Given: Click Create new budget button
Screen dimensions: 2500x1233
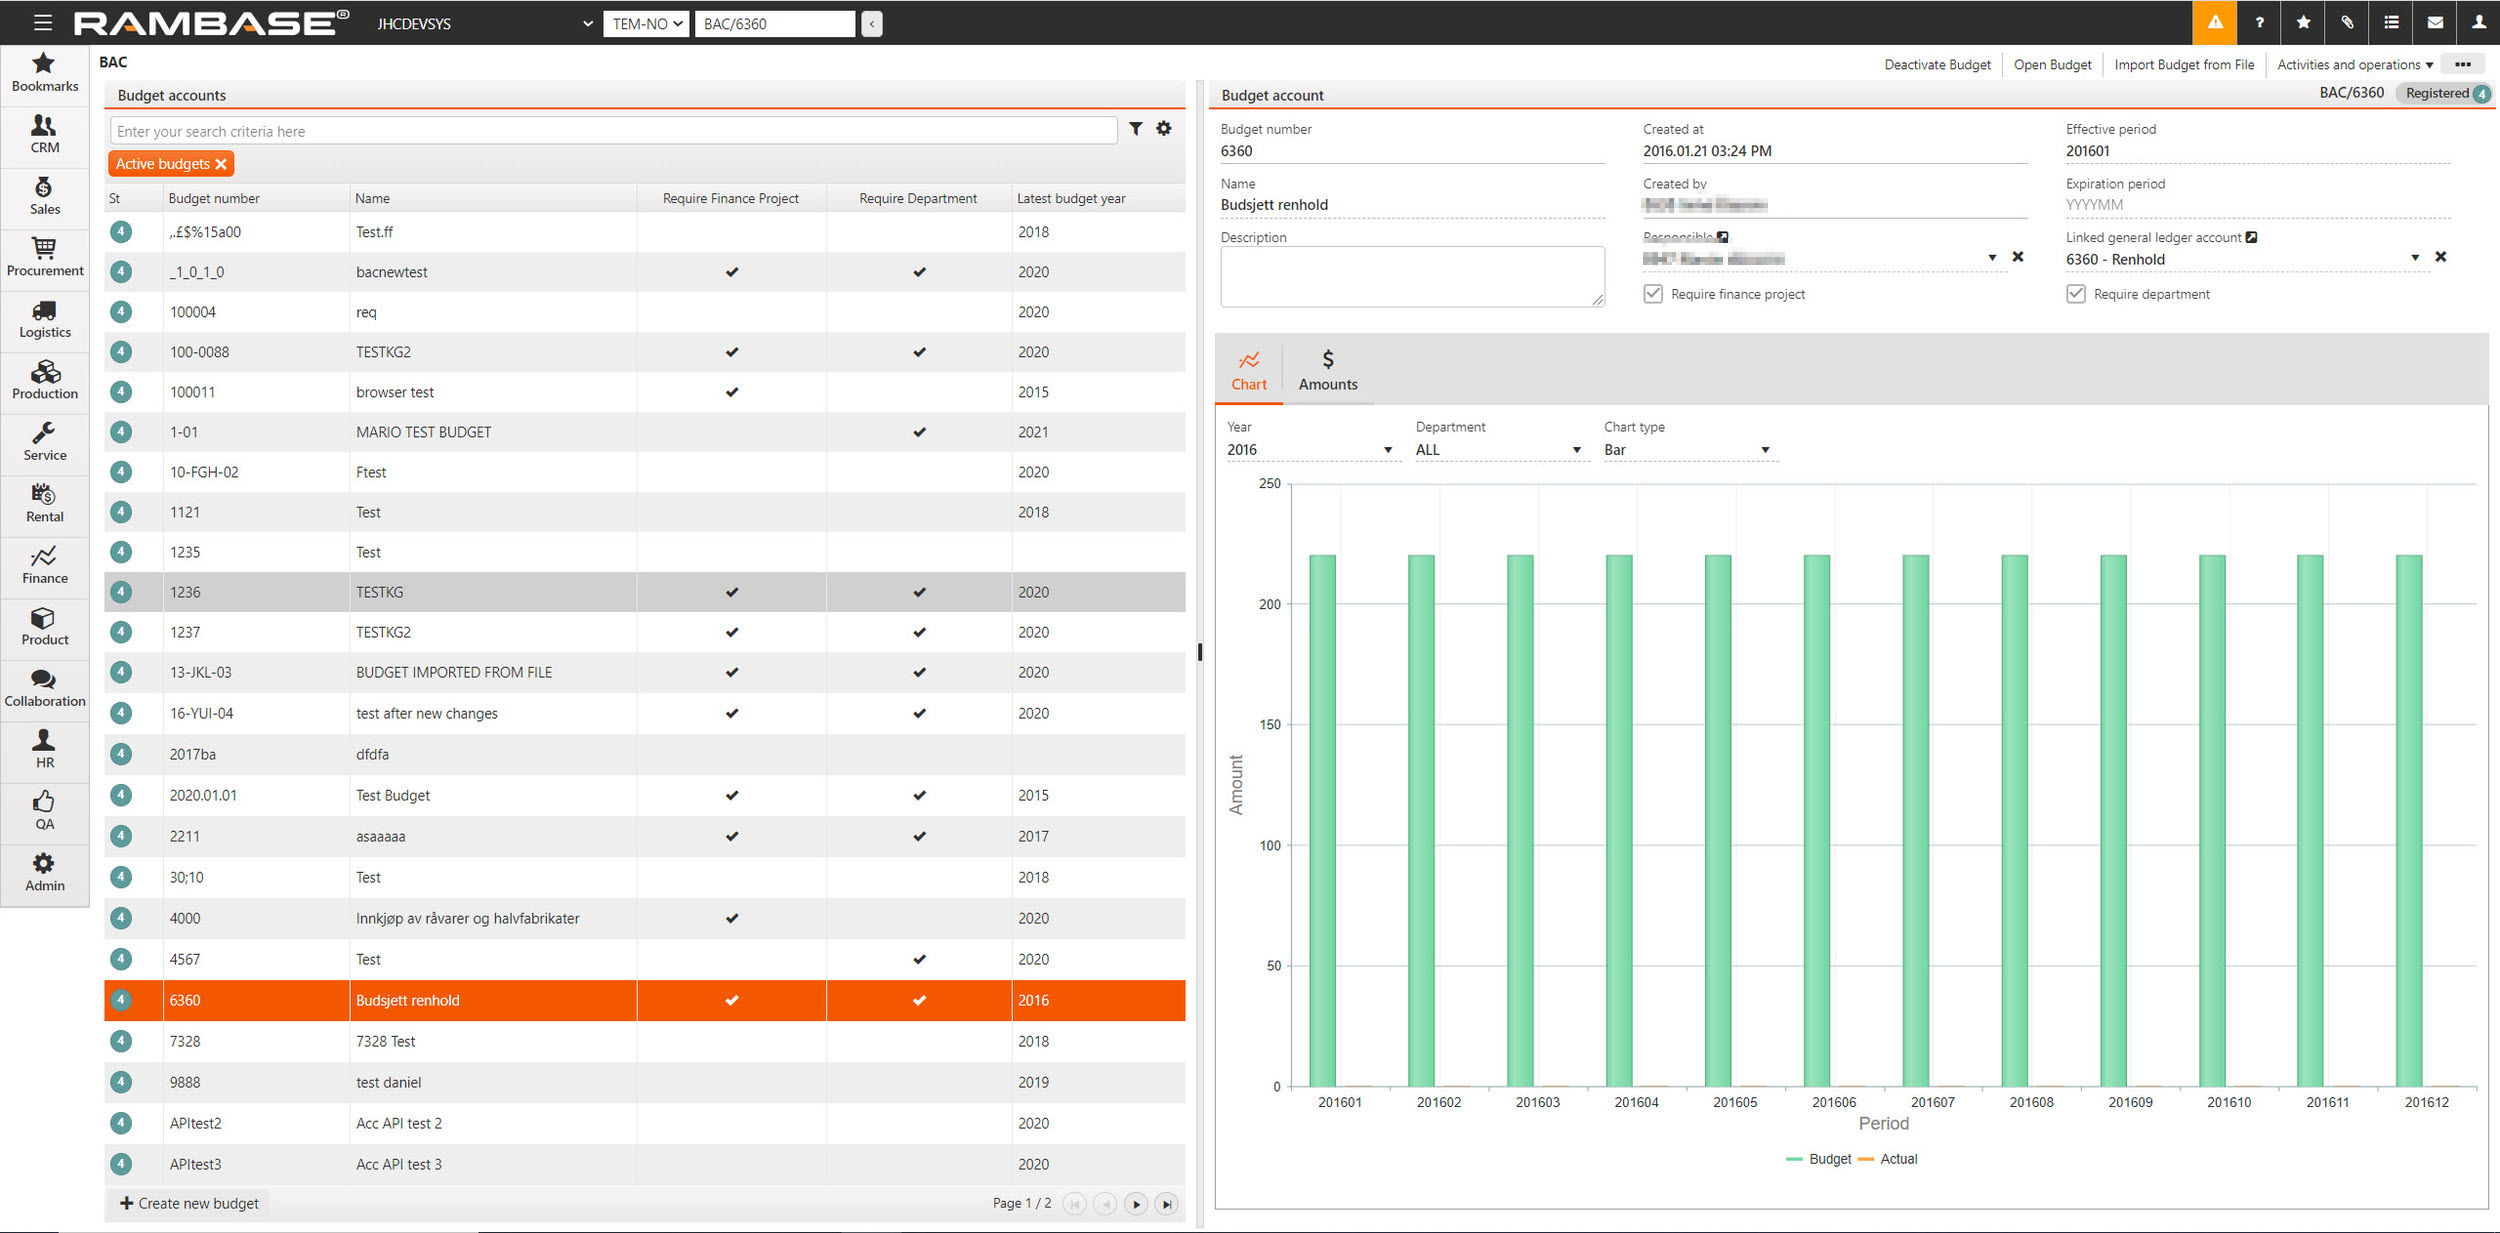Looking at the screenshot, I should click(x=189, y=1203).
